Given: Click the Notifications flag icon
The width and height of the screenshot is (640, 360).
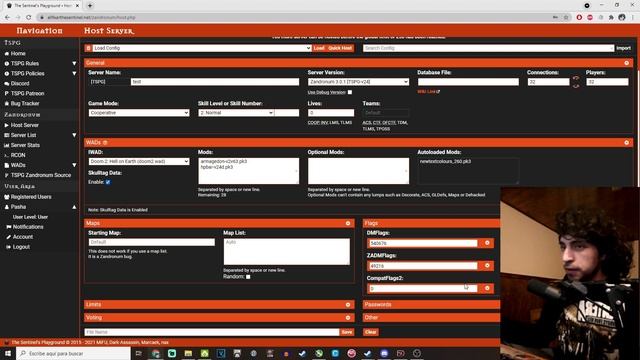Looking at the screenshot, I should 9,227.
